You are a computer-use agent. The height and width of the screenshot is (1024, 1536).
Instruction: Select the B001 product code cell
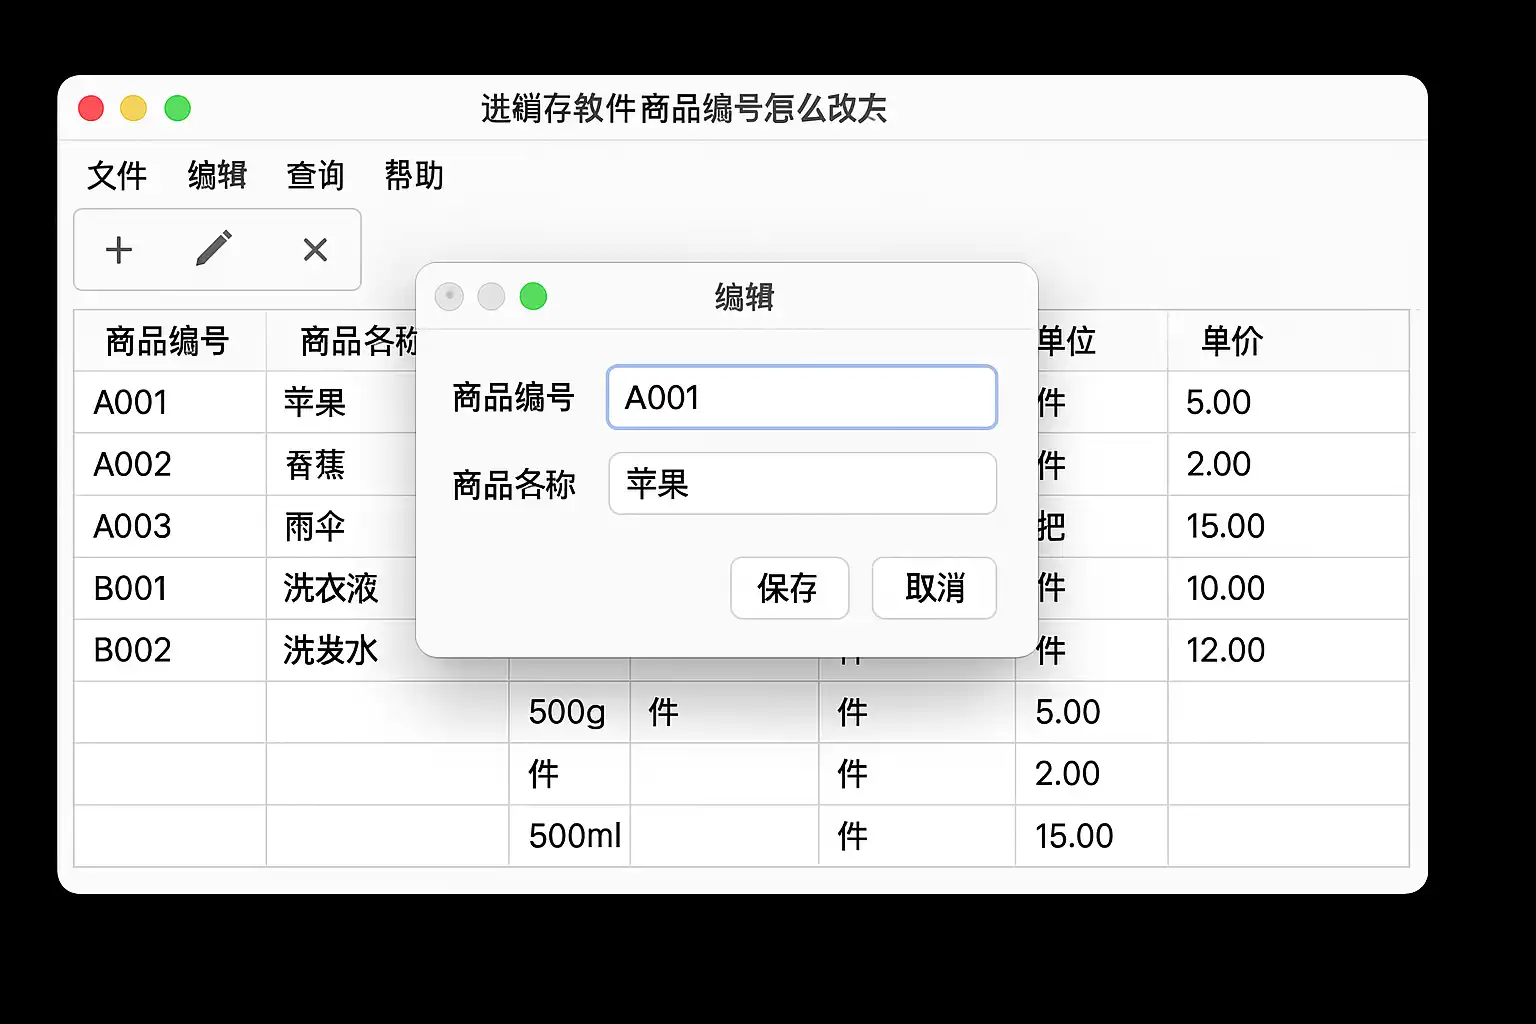(131, 589)
